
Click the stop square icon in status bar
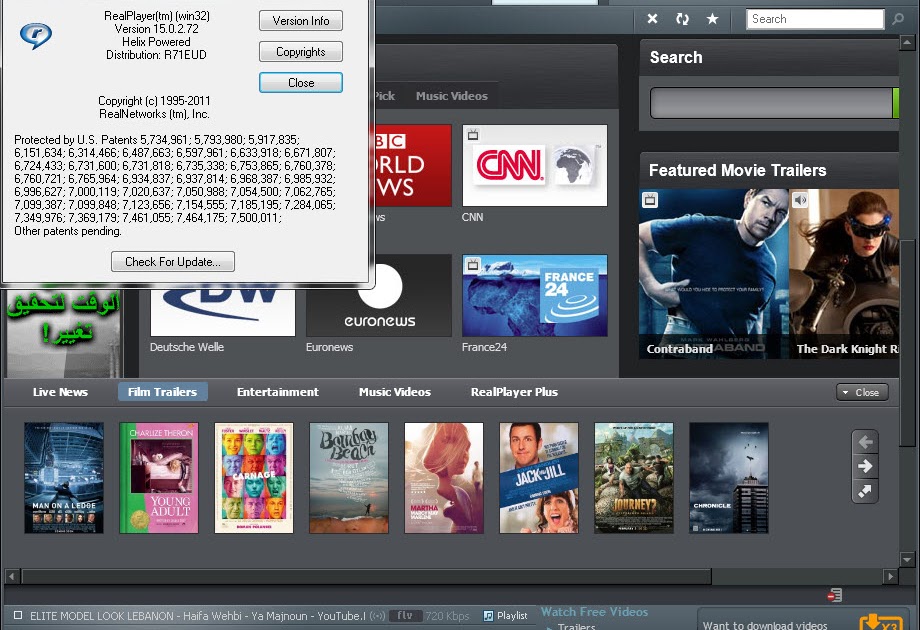(18, 615)
